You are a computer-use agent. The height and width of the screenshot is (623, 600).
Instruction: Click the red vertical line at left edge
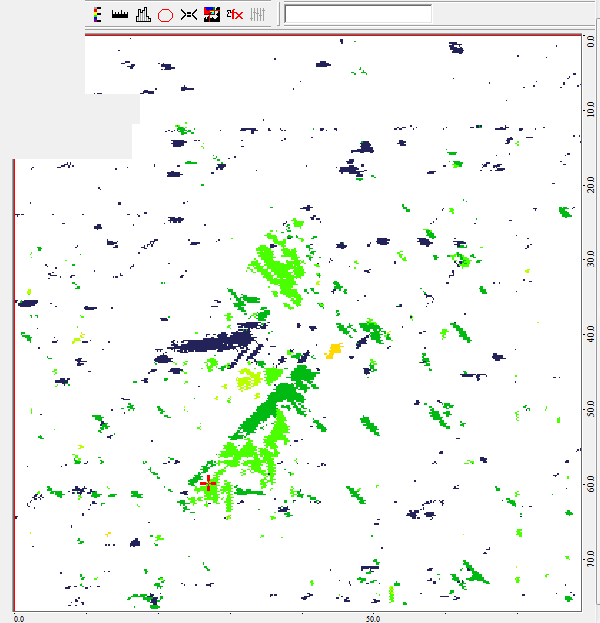tap(14, 380)
